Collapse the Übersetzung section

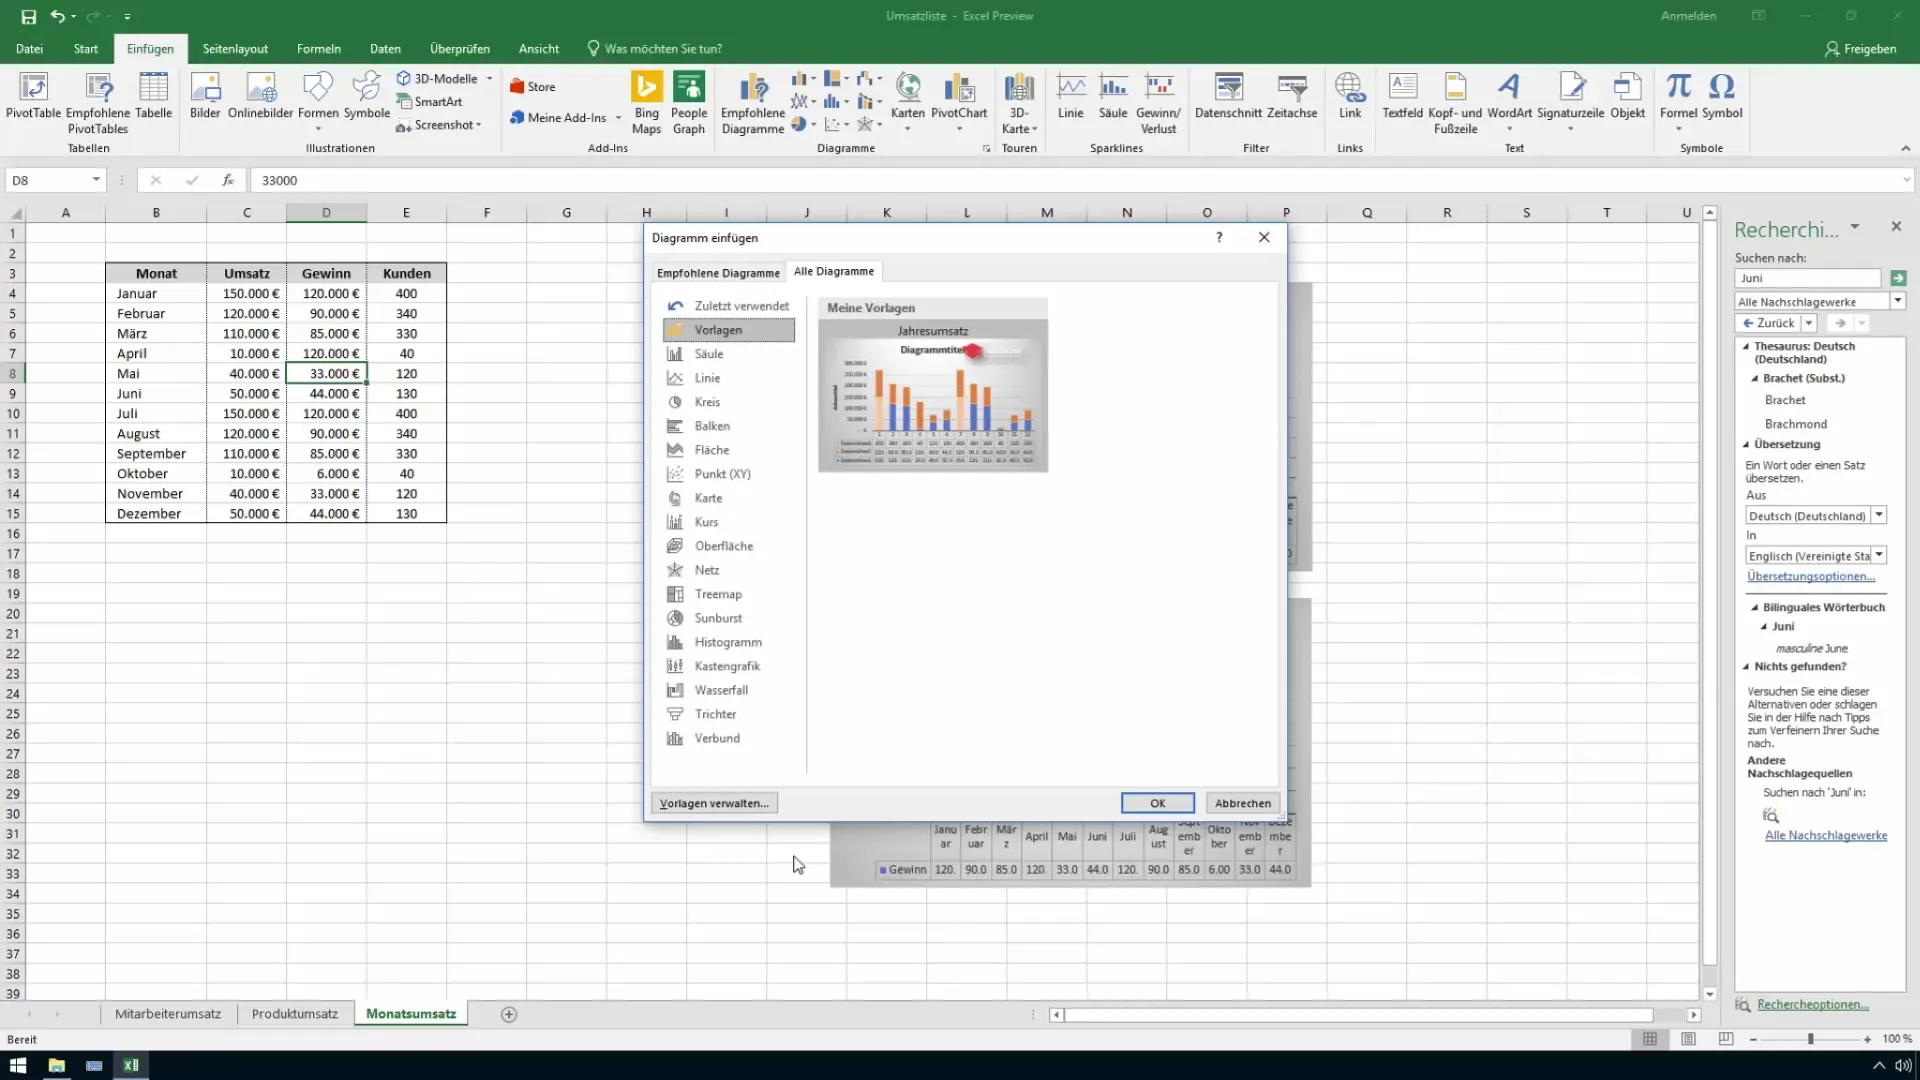[x=1746, y=444]
